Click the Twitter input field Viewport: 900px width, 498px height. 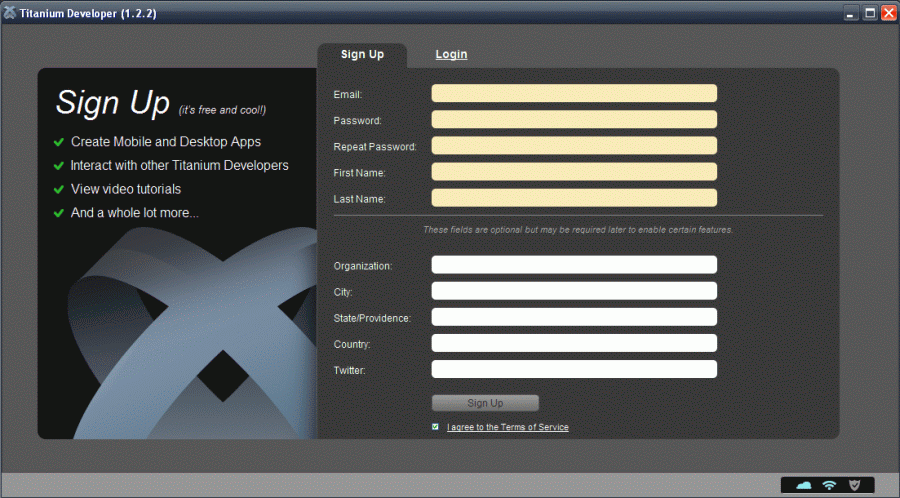[574, 369]
